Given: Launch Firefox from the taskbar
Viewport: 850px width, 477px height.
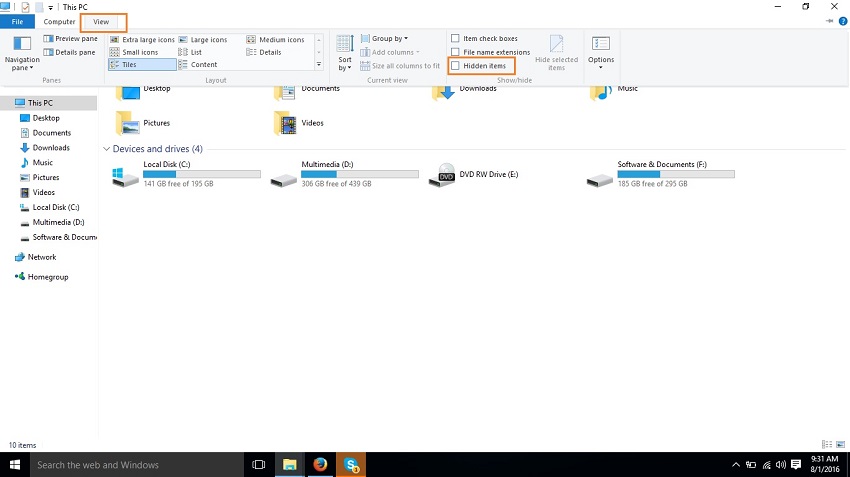Looking at the screenshot, I should [x=320, y=465].
